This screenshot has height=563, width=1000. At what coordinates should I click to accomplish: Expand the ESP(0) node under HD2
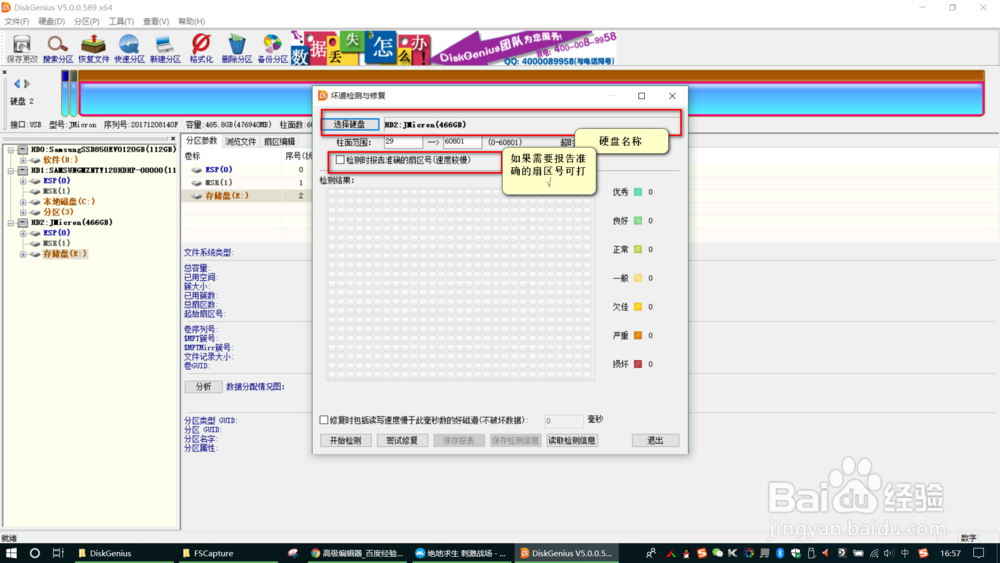24,233
